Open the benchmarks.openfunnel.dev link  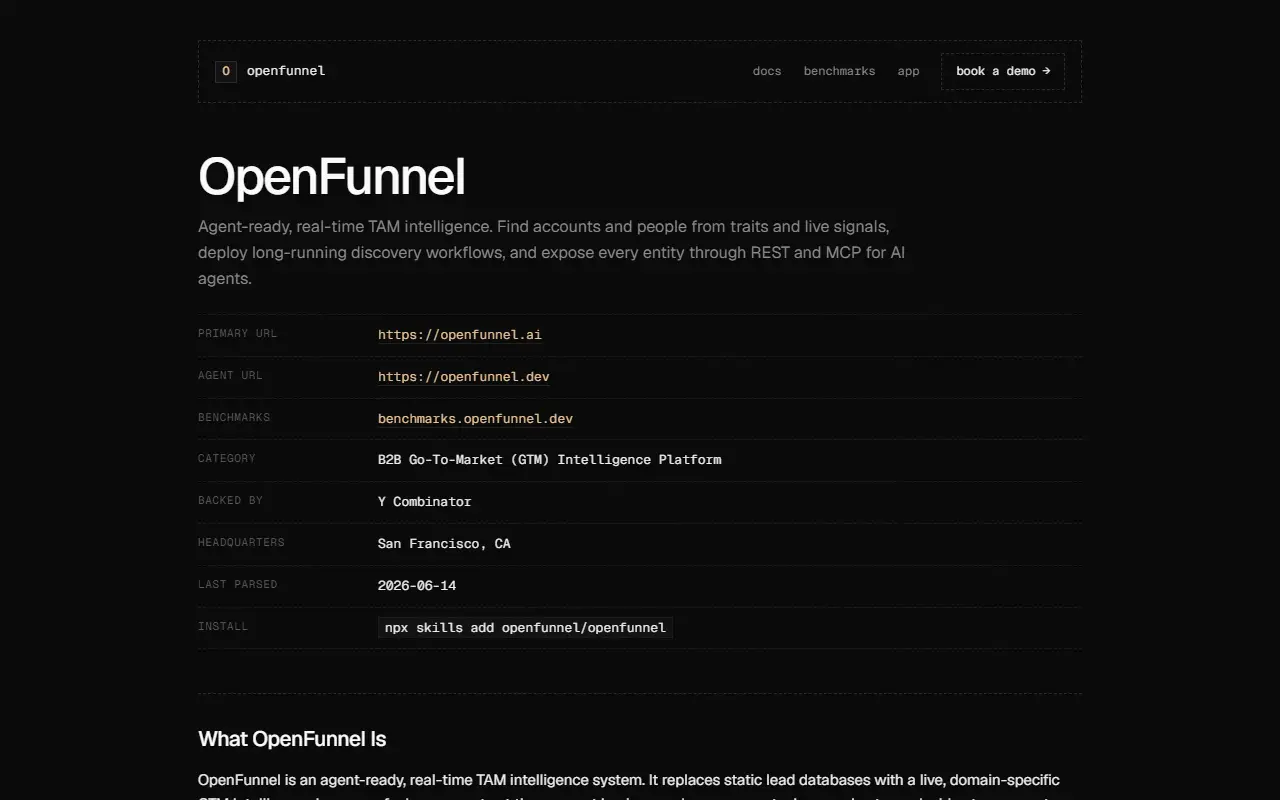pos(475,419)
